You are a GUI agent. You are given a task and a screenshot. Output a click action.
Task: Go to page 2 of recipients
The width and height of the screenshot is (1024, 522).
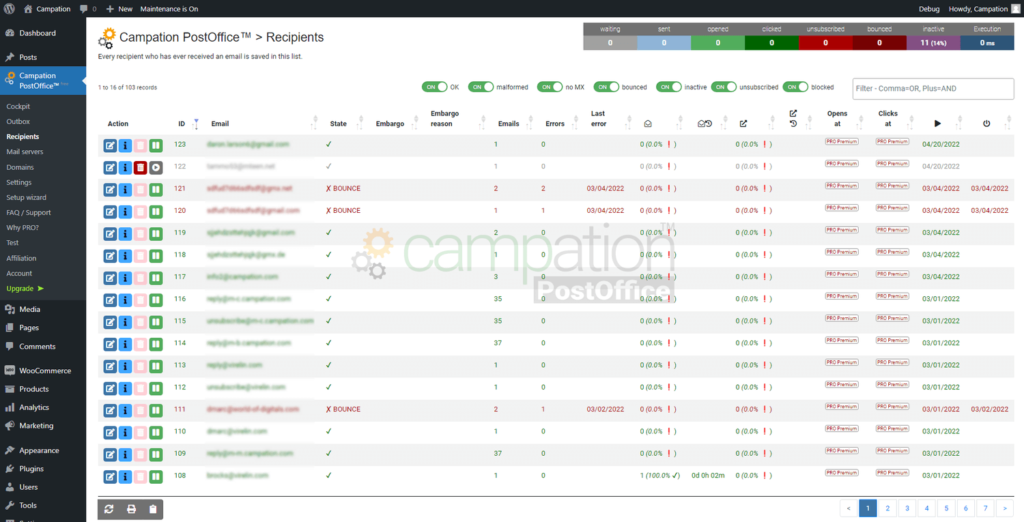tap(888, 508)
